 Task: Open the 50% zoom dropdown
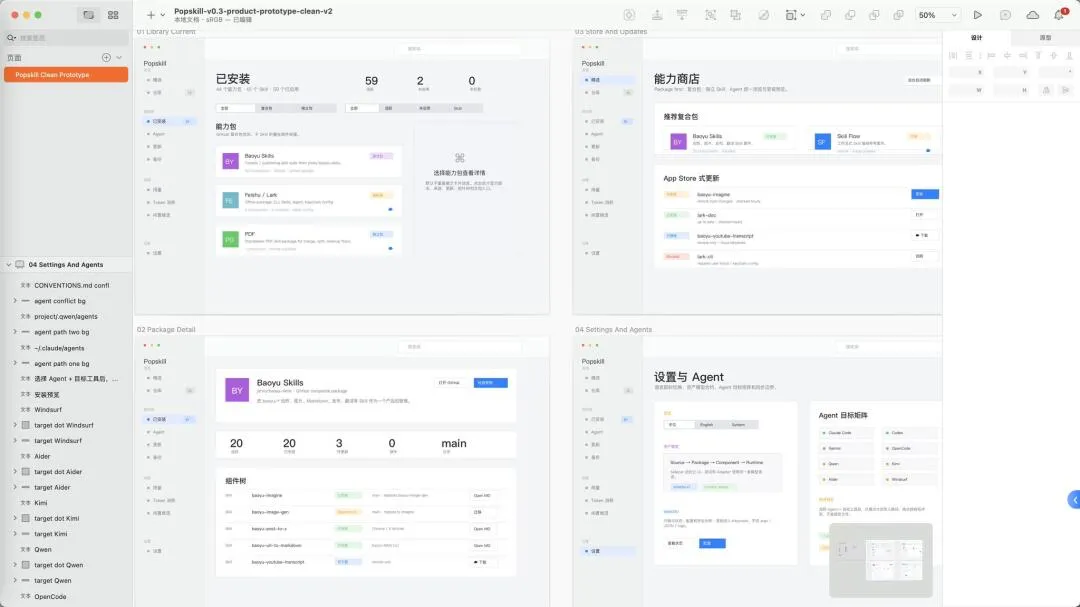point(937,14)
